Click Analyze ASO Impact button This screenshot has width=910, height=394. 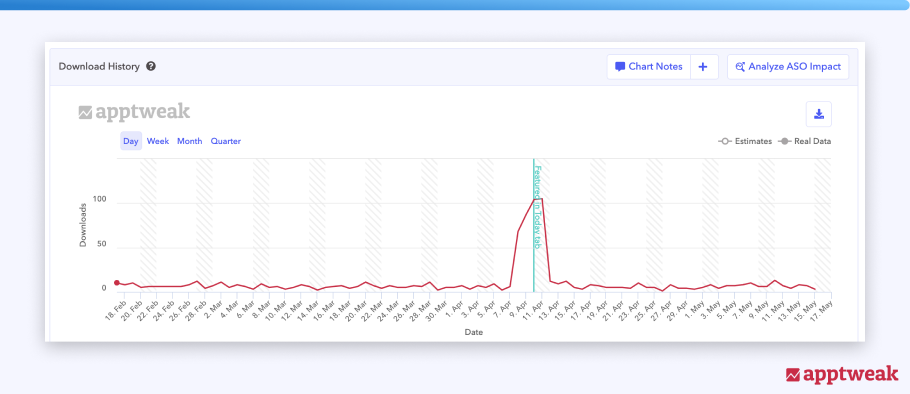point(788,67)
